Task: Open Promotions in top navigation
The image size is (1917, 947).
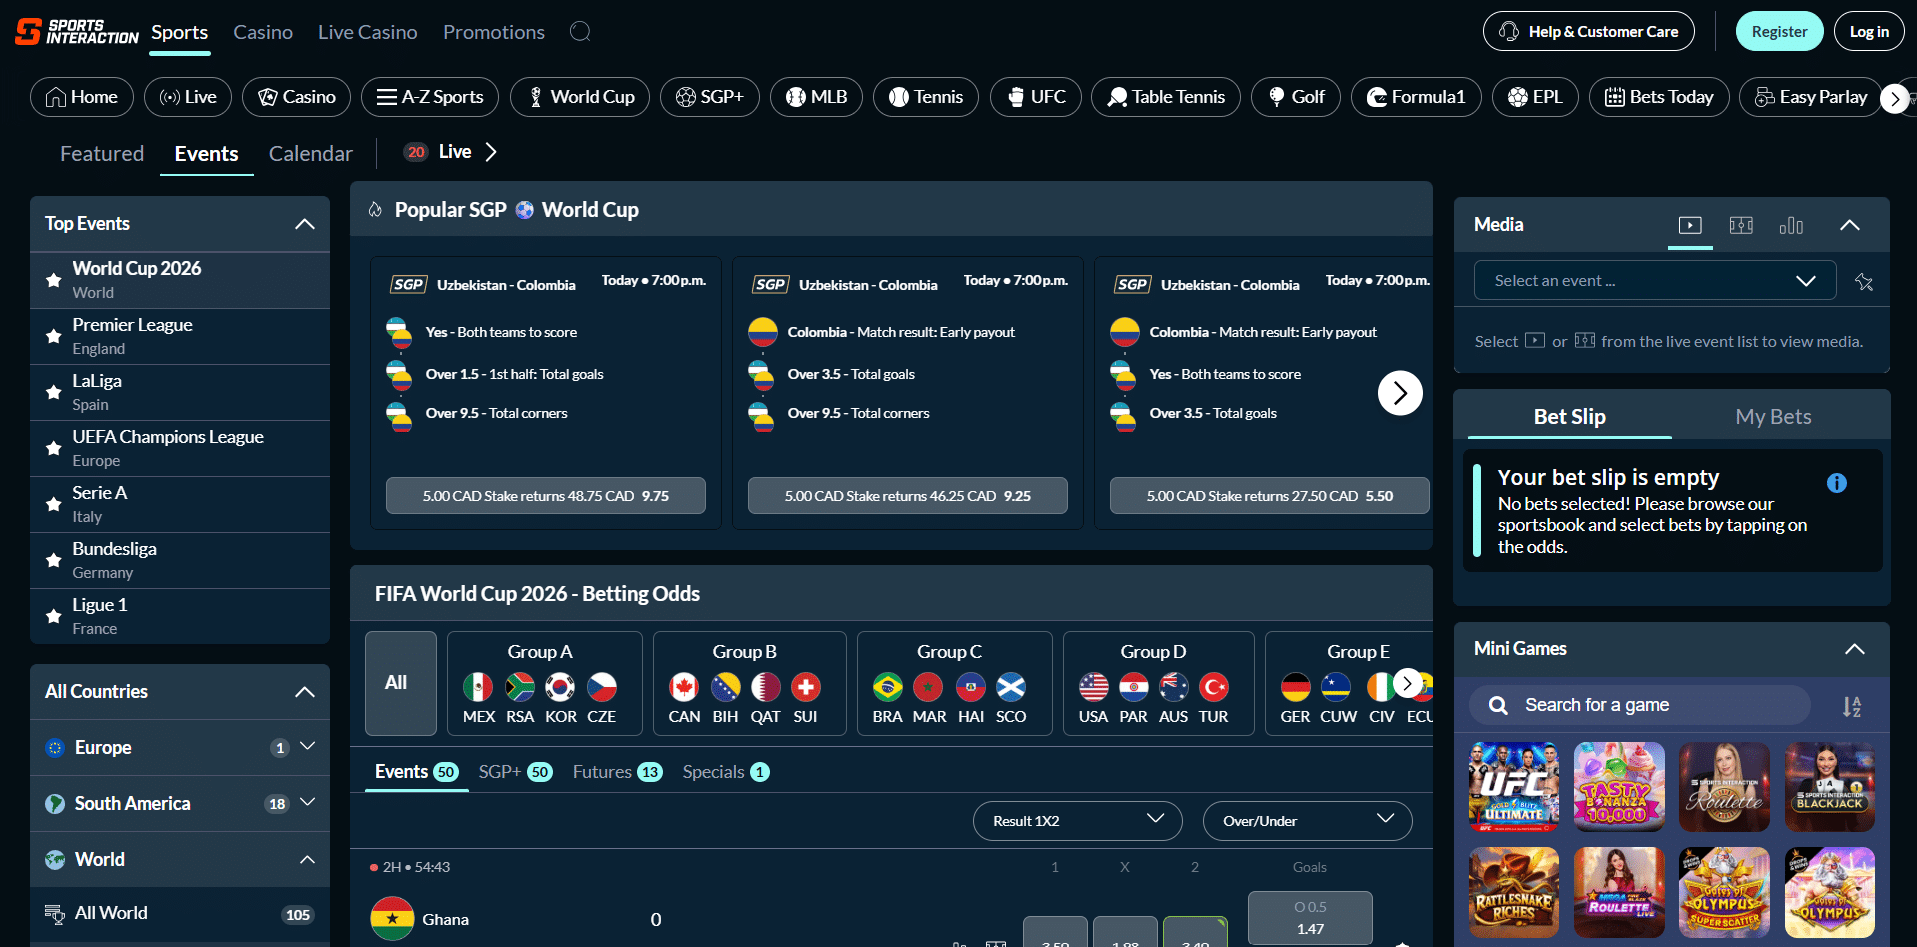Action: tap(494, 32)
